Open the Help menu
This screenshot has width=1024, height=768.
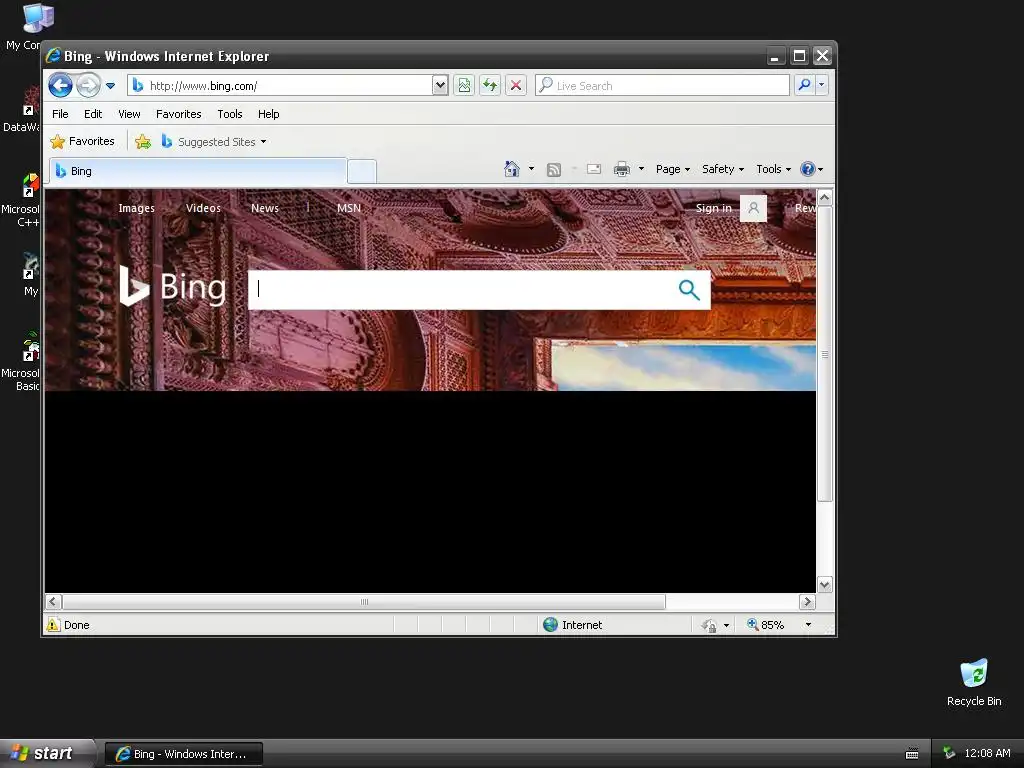(x=268, y=114)
